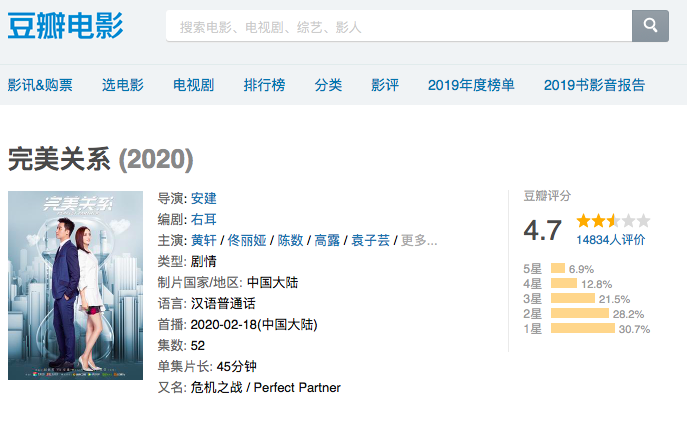Image resolution: width=687 pixels, height=426 pixels.
Task: Go to 选电影 section
Action: 123,85
